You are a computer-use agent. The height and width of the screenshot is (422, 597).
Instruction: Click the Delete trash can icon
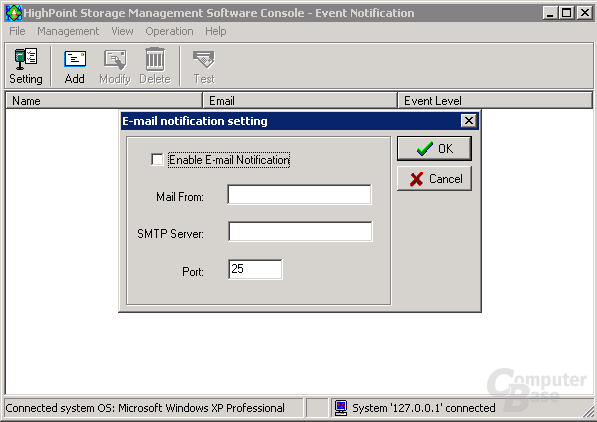pyautogui.click(x=155, y=66)
